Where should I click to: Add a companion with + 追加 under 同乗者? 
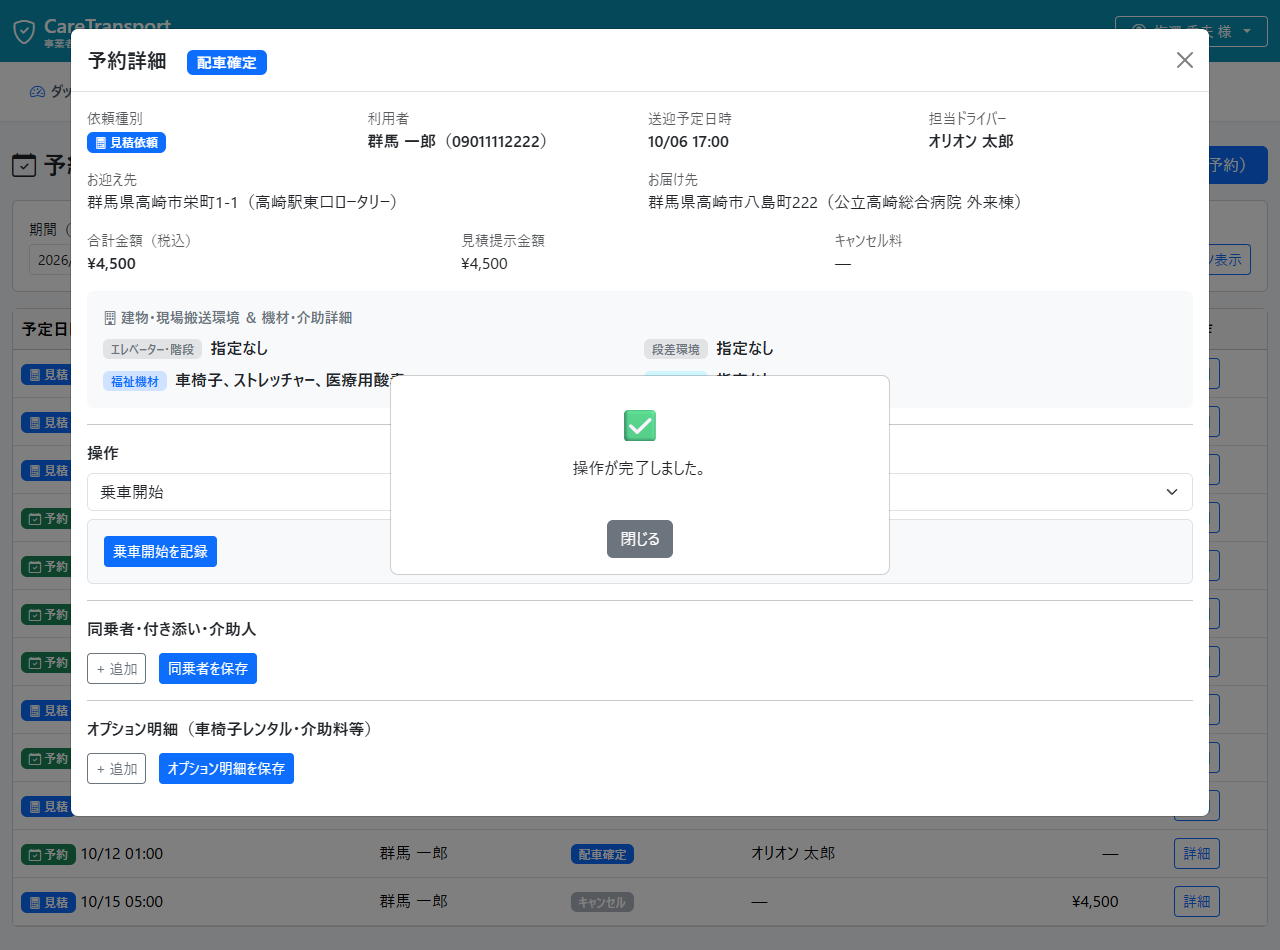coord(117,669)
